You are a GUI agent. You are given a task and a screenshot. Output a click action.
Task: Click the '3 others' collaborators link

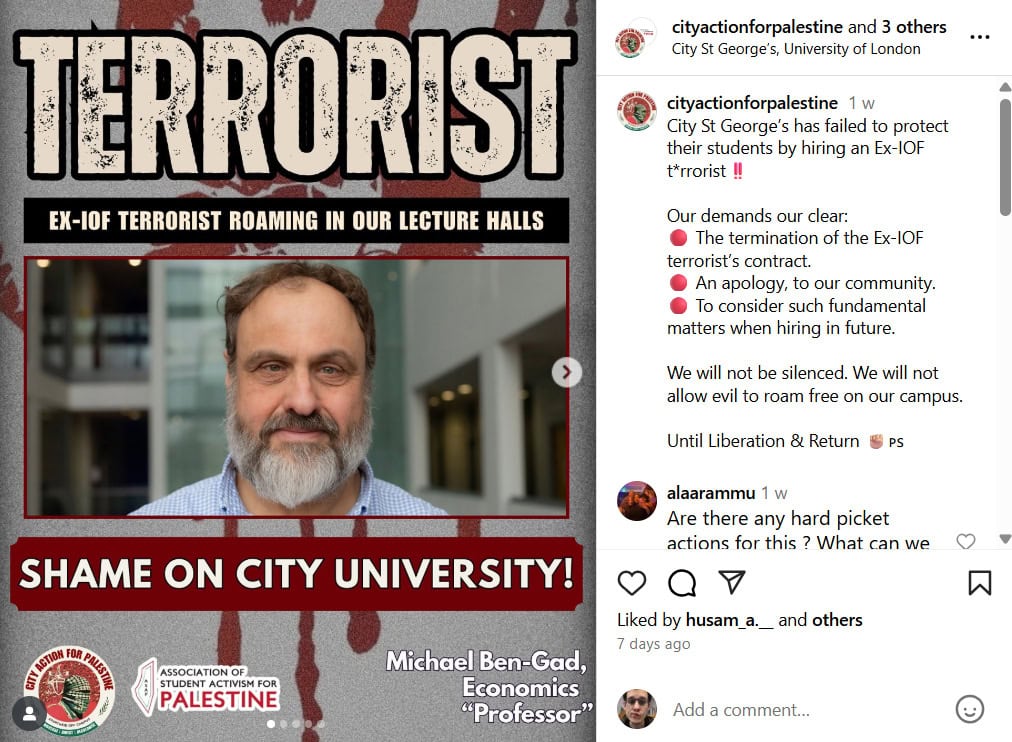point(913,27)
